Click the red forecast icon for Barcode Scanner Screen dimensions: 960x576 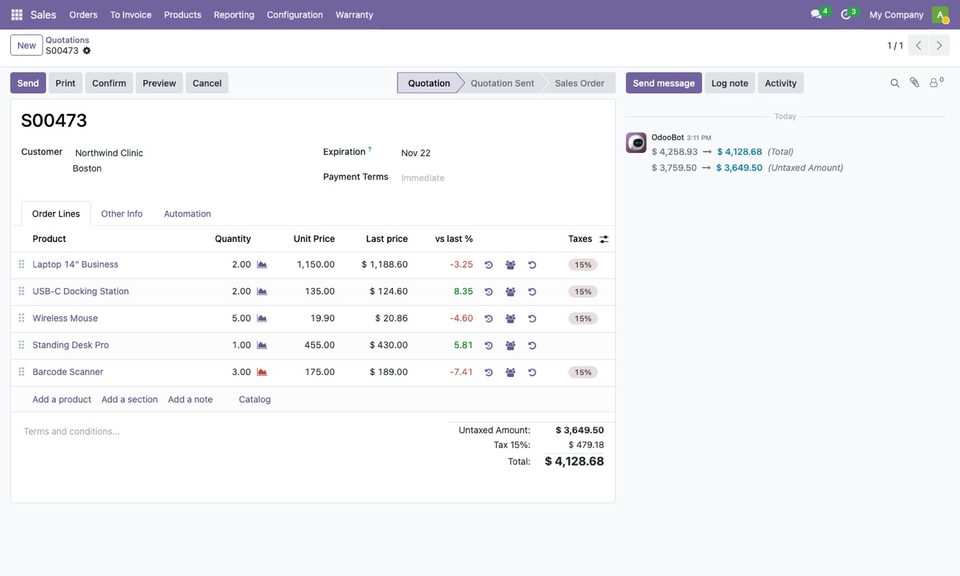pos(262,372)
